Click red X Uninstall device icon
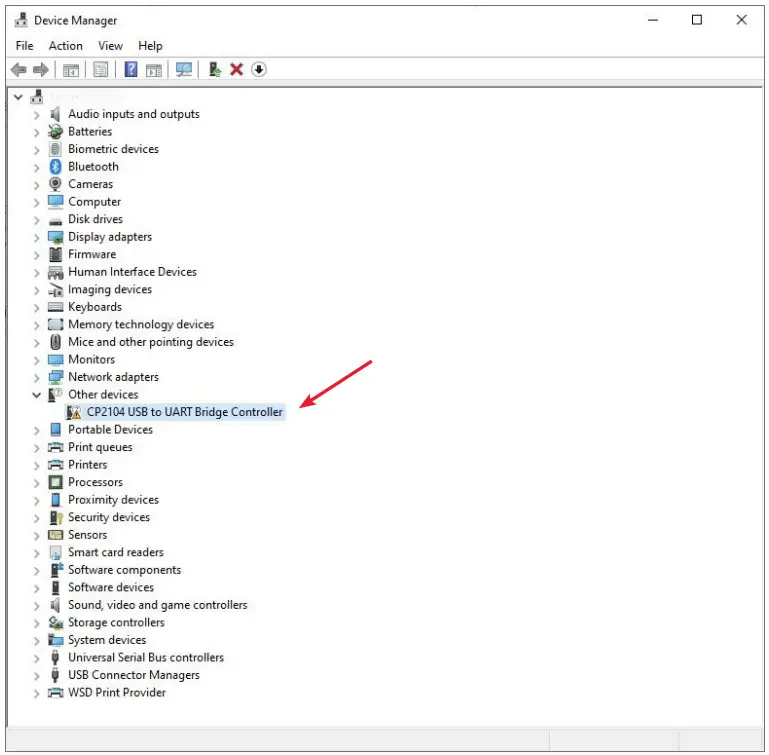This screenshot has width=769, height=755. click(x=236, y=70)
